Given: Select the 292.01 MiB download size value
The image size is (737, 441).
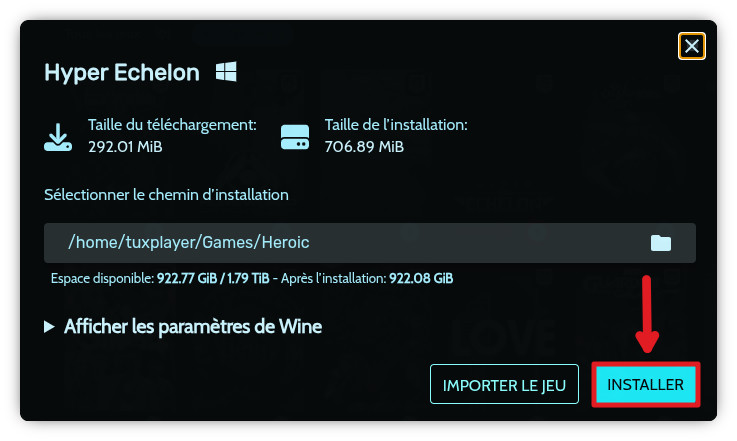Looking at the screenshot, I should click(x=125, y=147).
